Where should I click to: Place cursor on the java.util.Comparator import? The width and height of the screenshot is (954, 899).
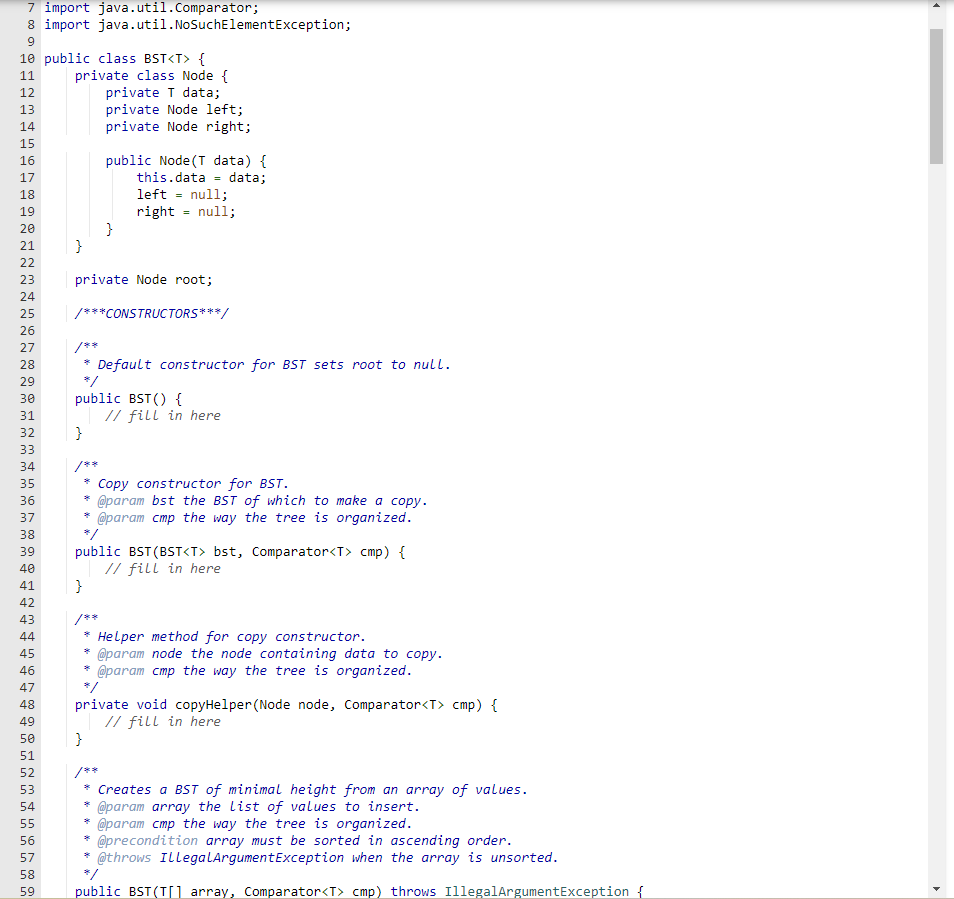tap(150, 7)
